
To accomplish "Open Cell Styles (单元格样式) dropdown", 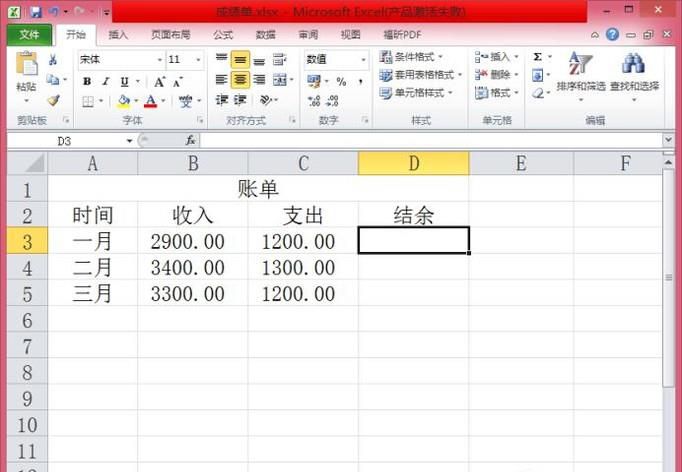I will (416, 93).
